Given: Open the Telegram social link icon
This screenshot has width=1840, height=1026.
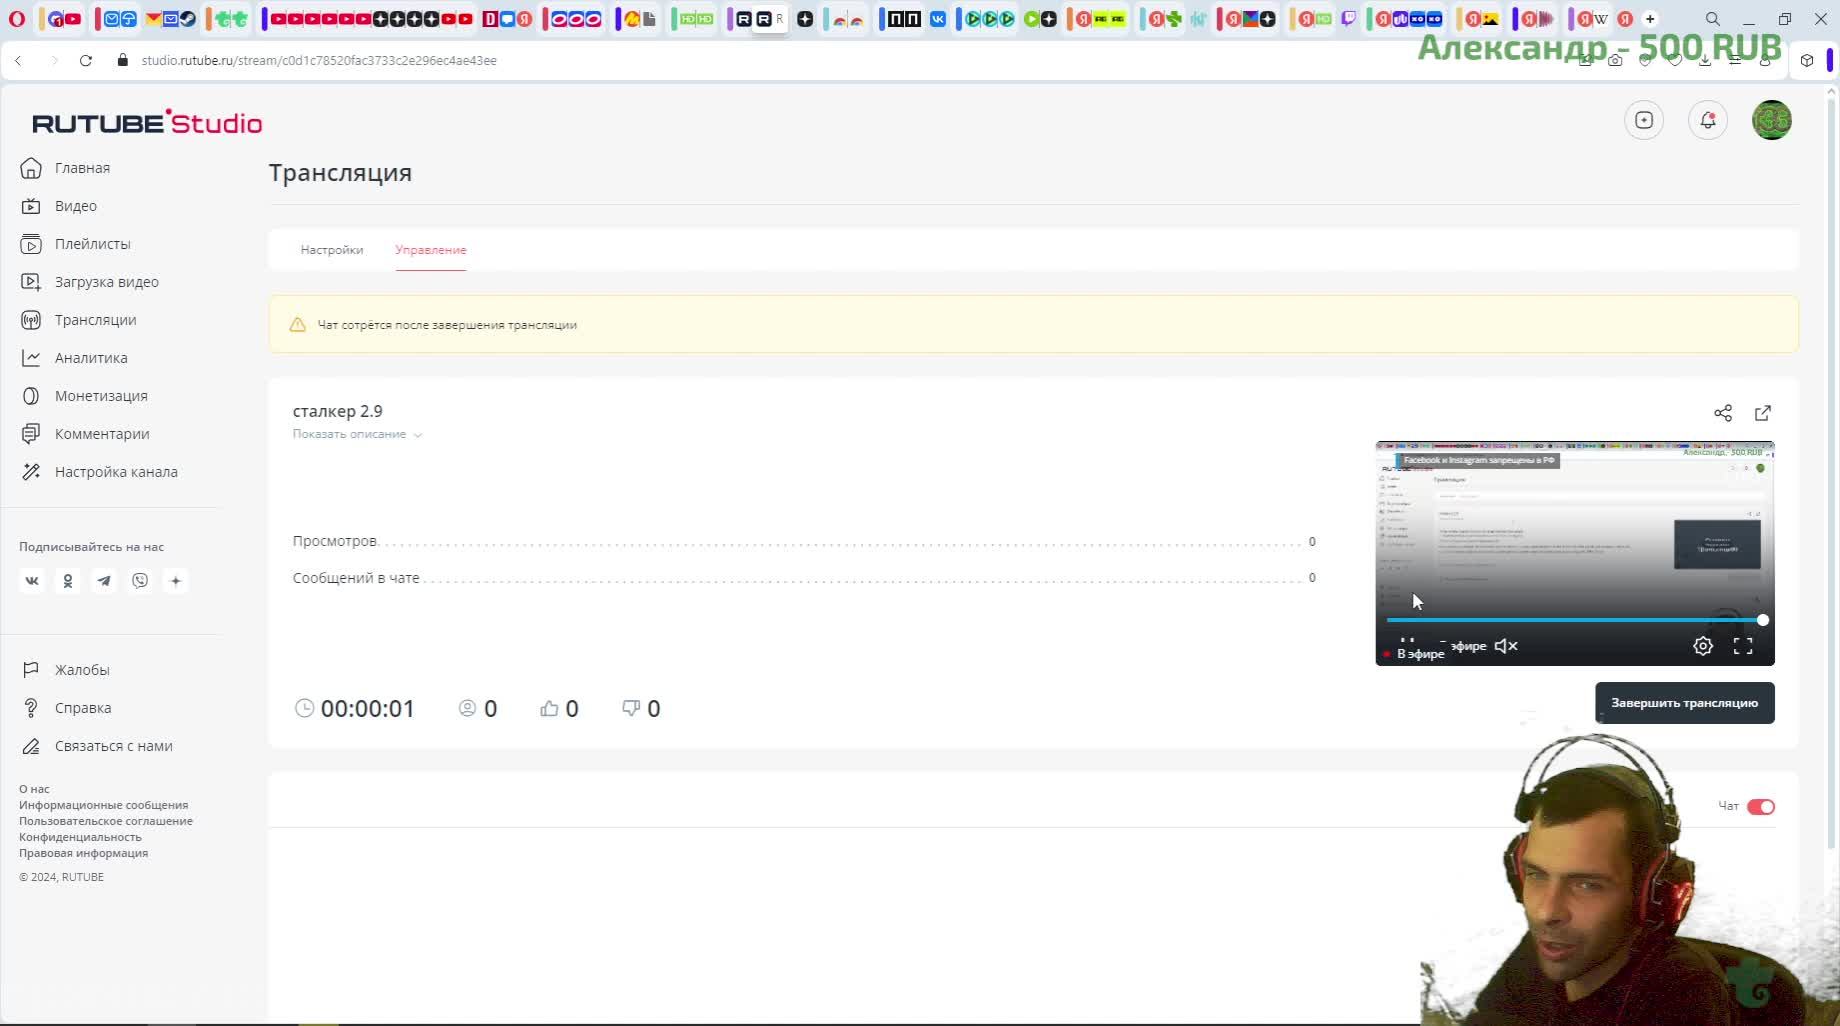Looking at the screenshot, I should pos(104,581).
